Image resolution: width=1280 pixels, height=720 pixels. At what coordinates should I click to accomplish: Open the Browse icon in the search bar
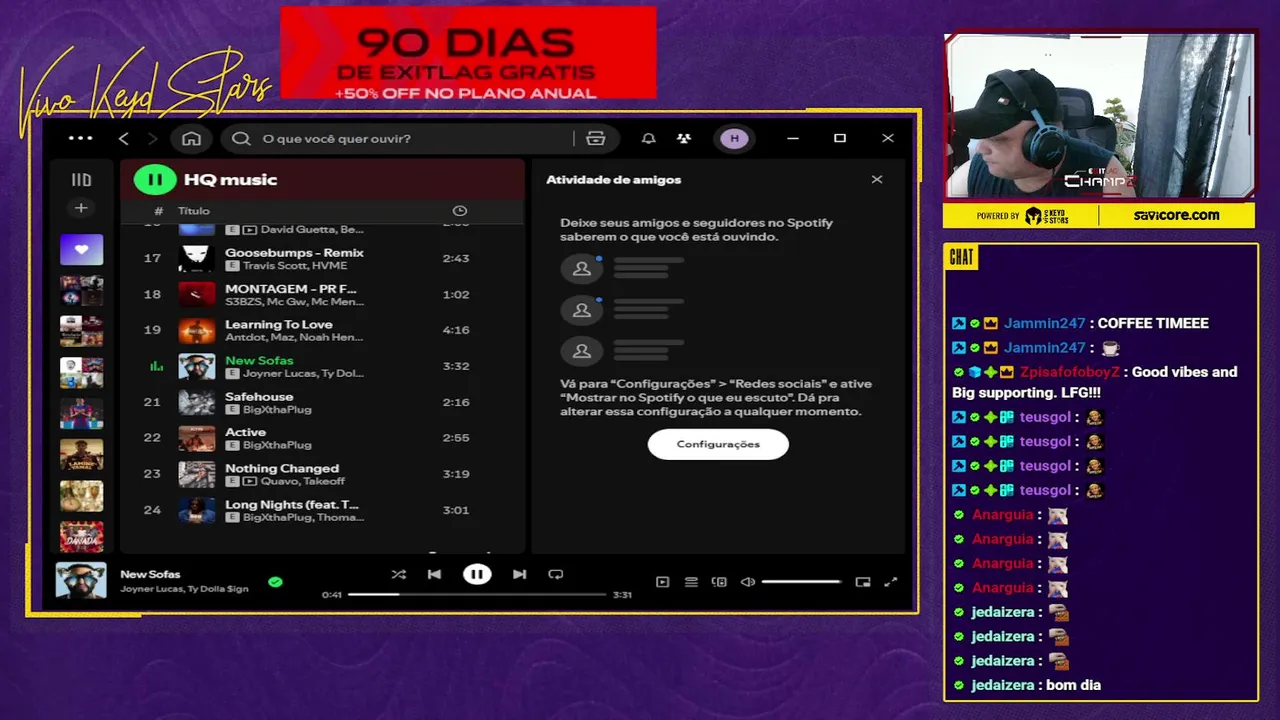(596, 138)
